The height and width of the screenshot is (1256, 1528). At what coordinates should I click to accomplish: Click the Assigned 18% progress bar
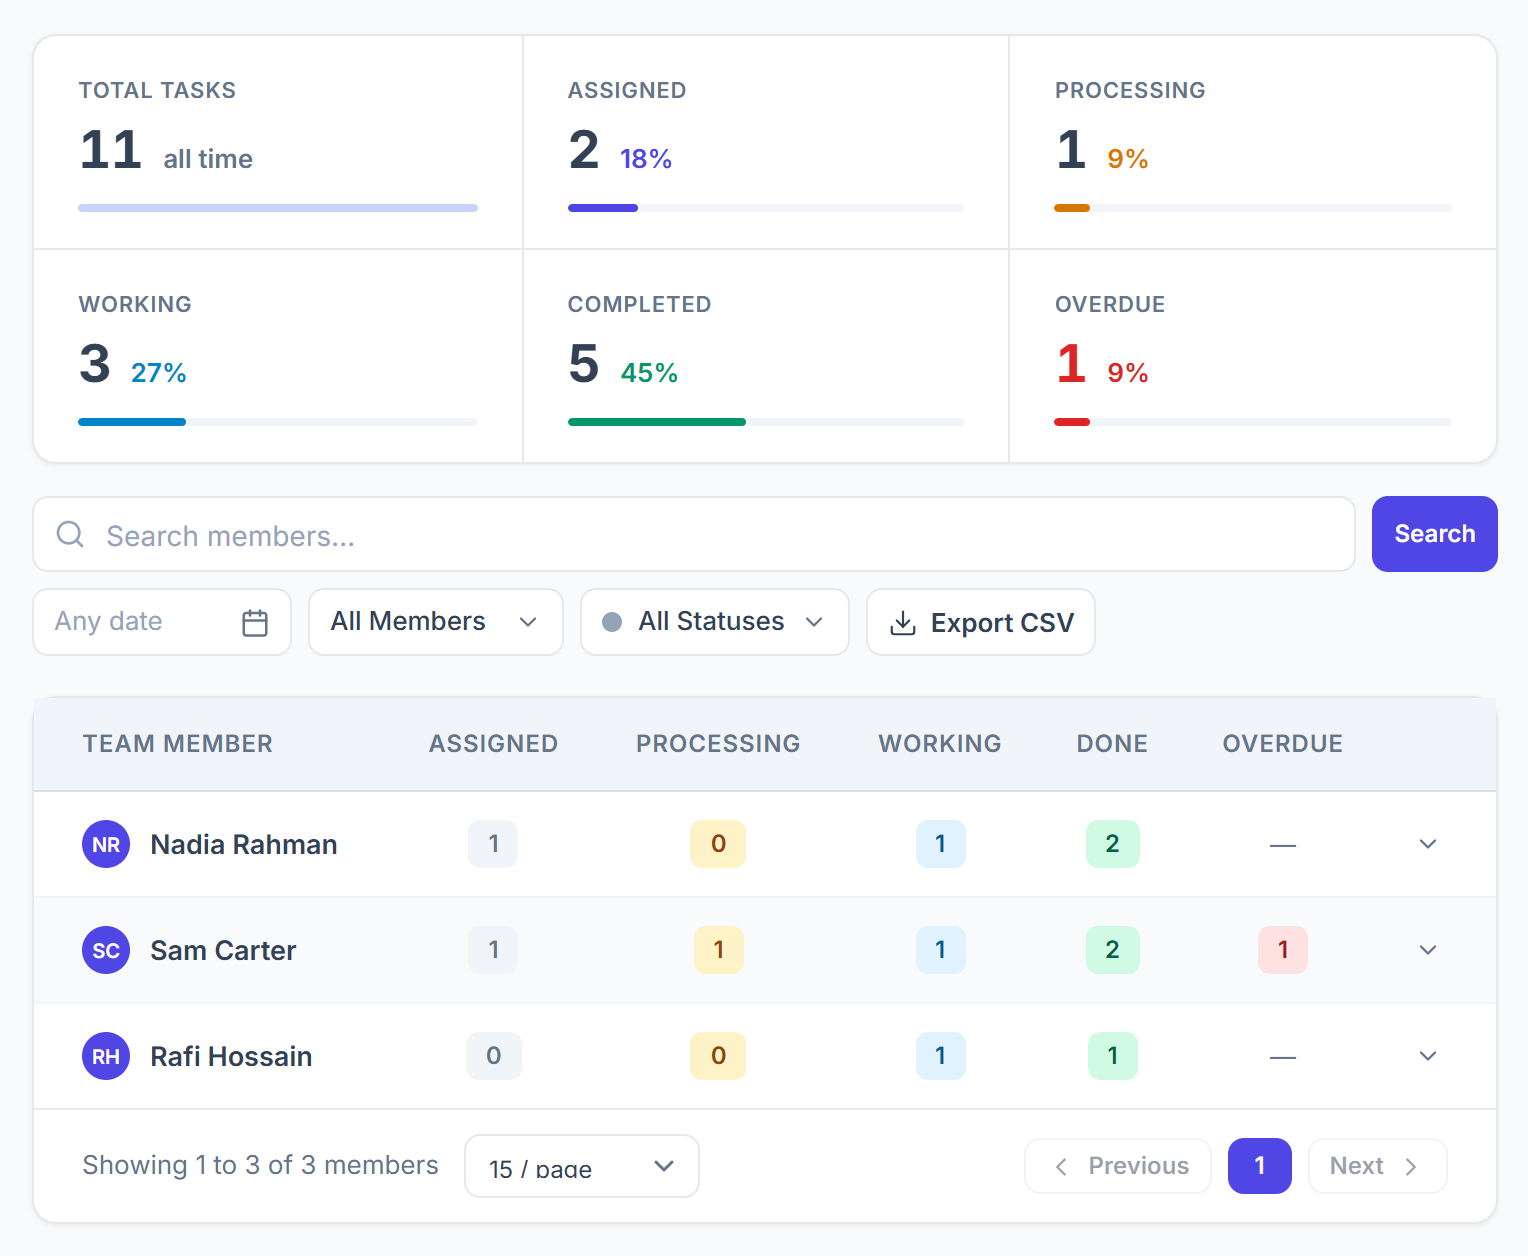pos(766,208)
